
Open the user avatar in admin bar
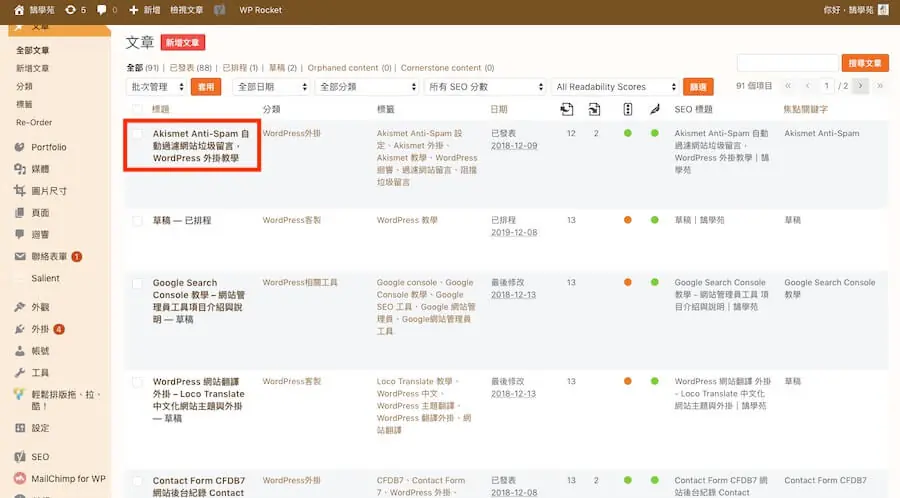(883, 10)
